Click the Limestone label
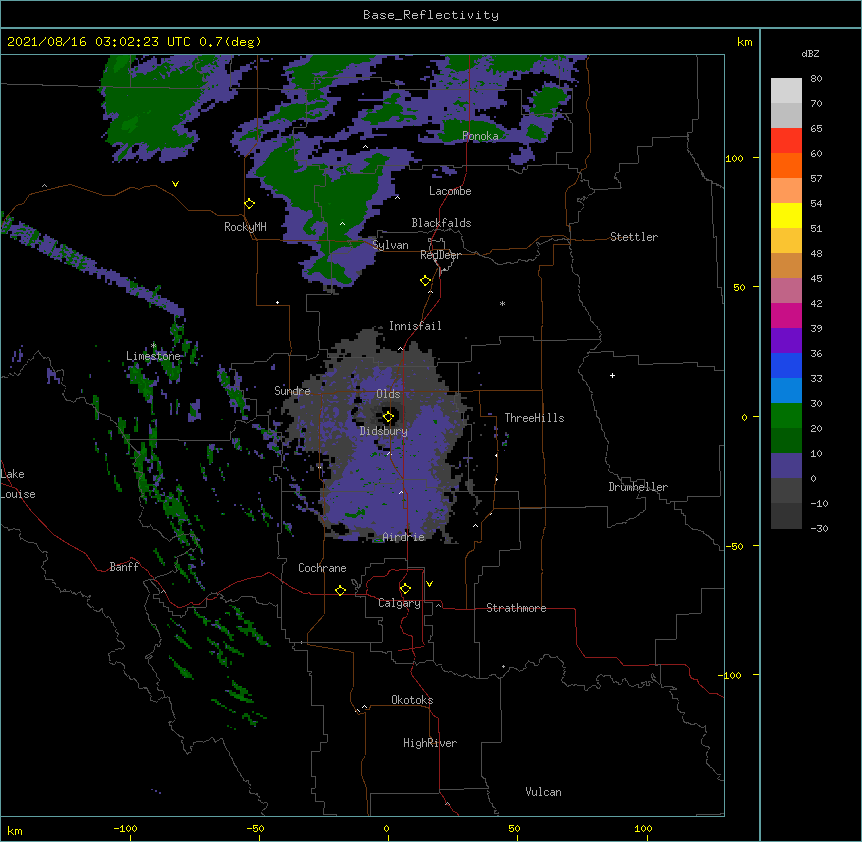This screenshot has height=842, width=862. [x=153, y=356]
